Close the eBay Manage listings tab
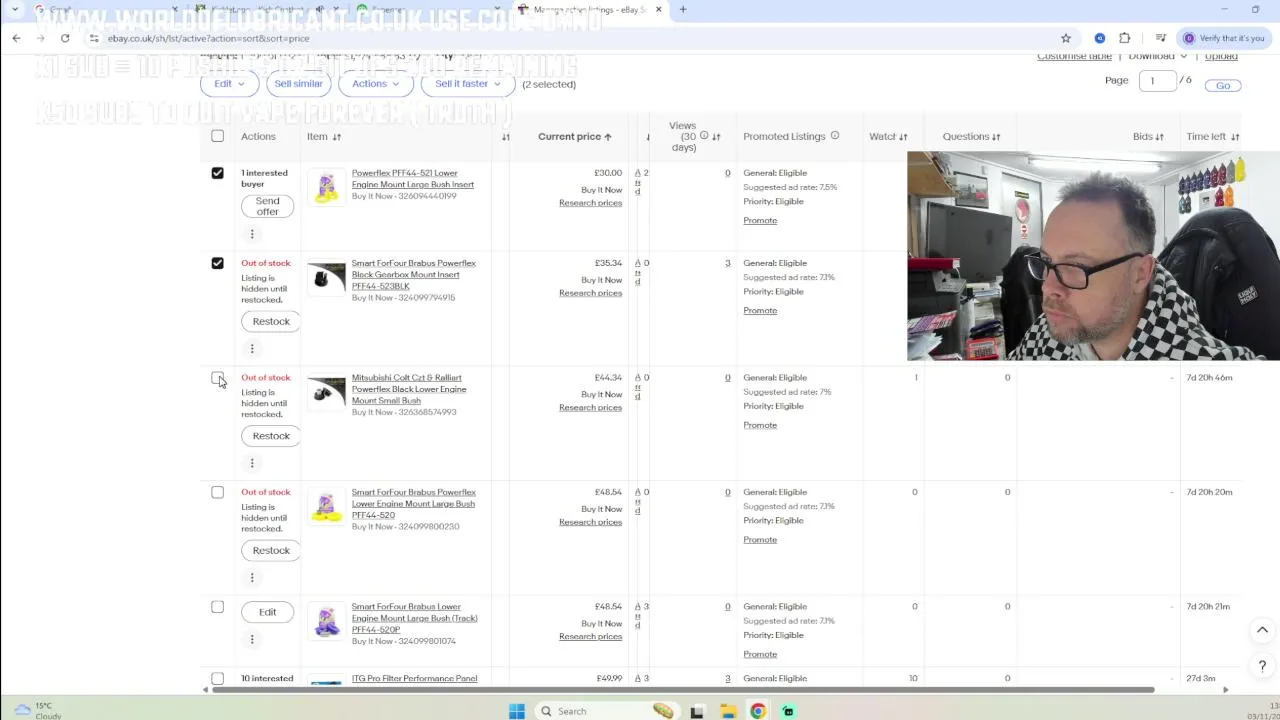This screenshot has height=720, width=1280. coord(658,10)
